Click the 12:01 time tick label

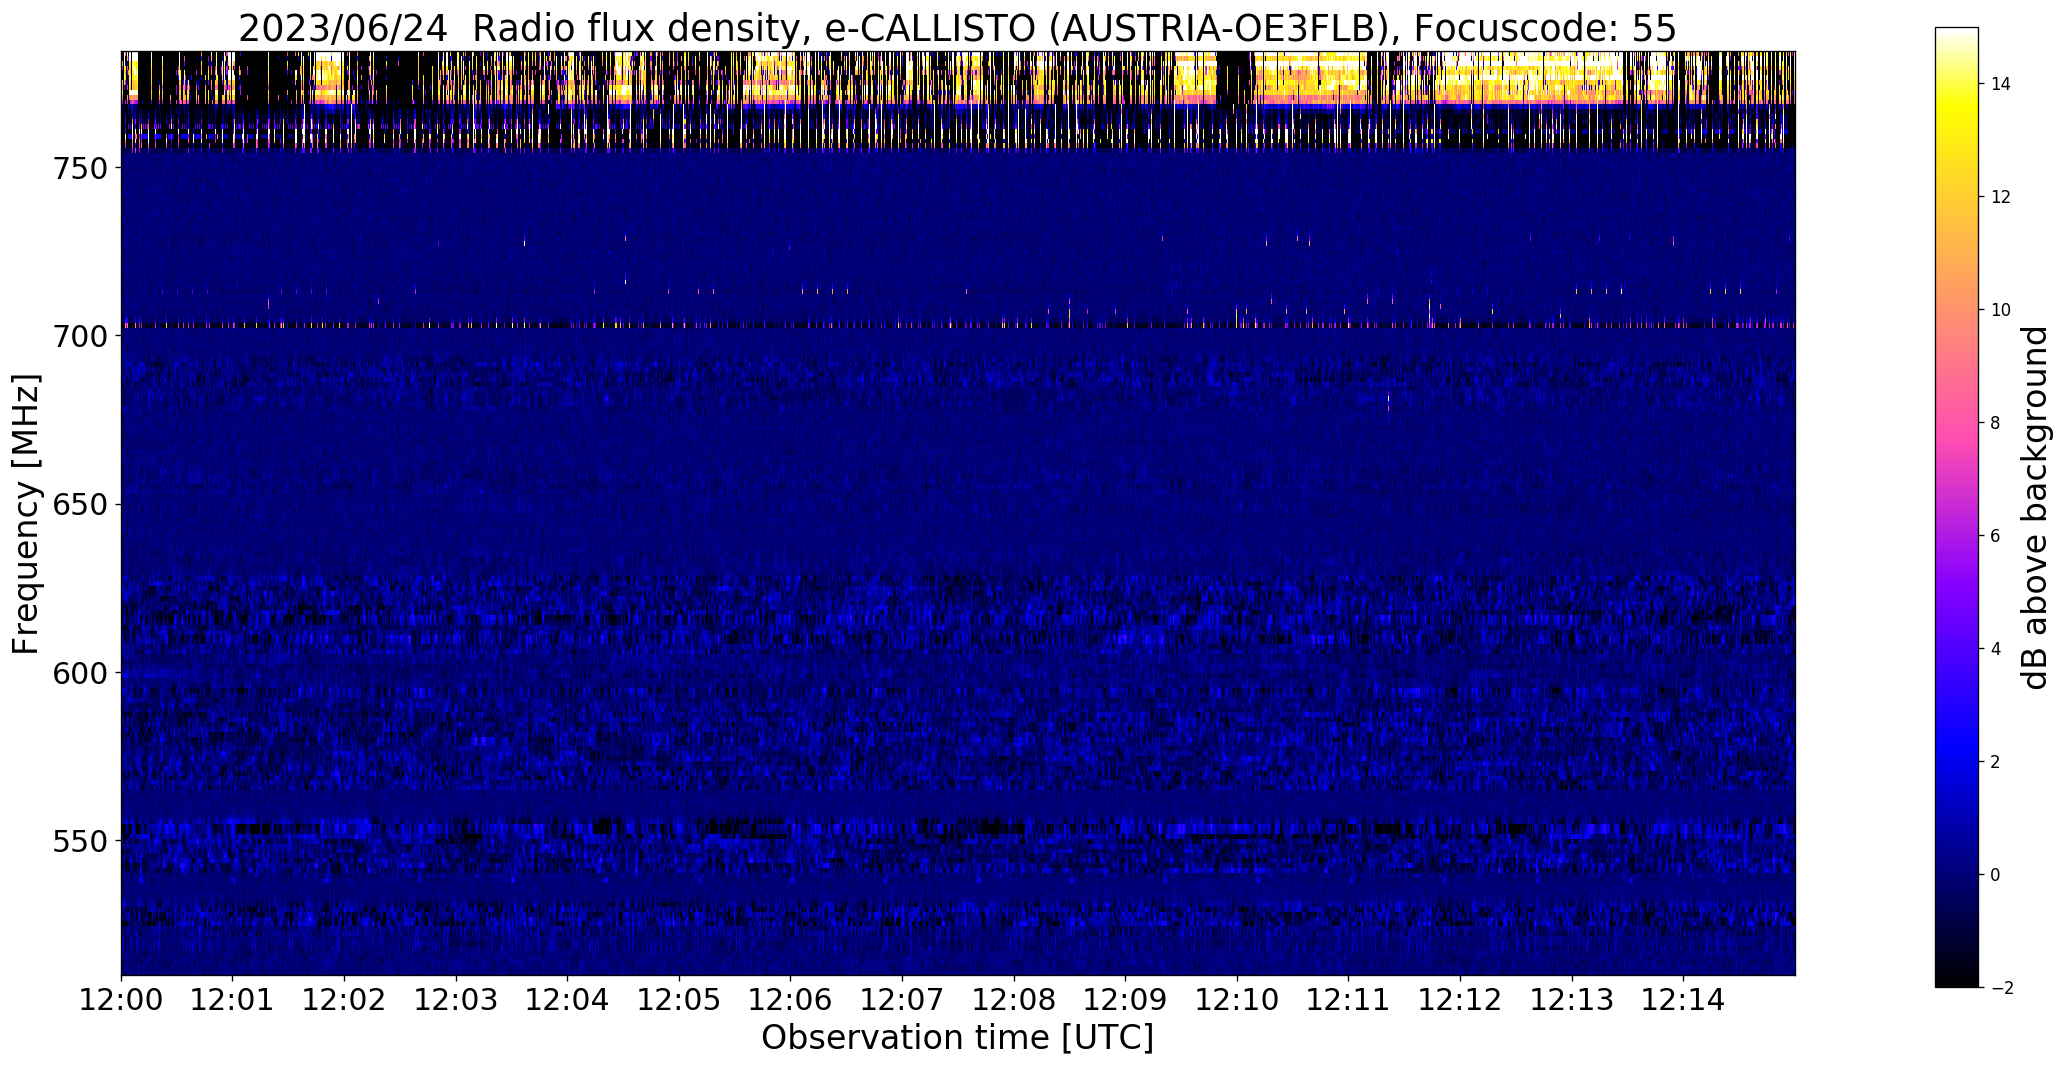233,999
